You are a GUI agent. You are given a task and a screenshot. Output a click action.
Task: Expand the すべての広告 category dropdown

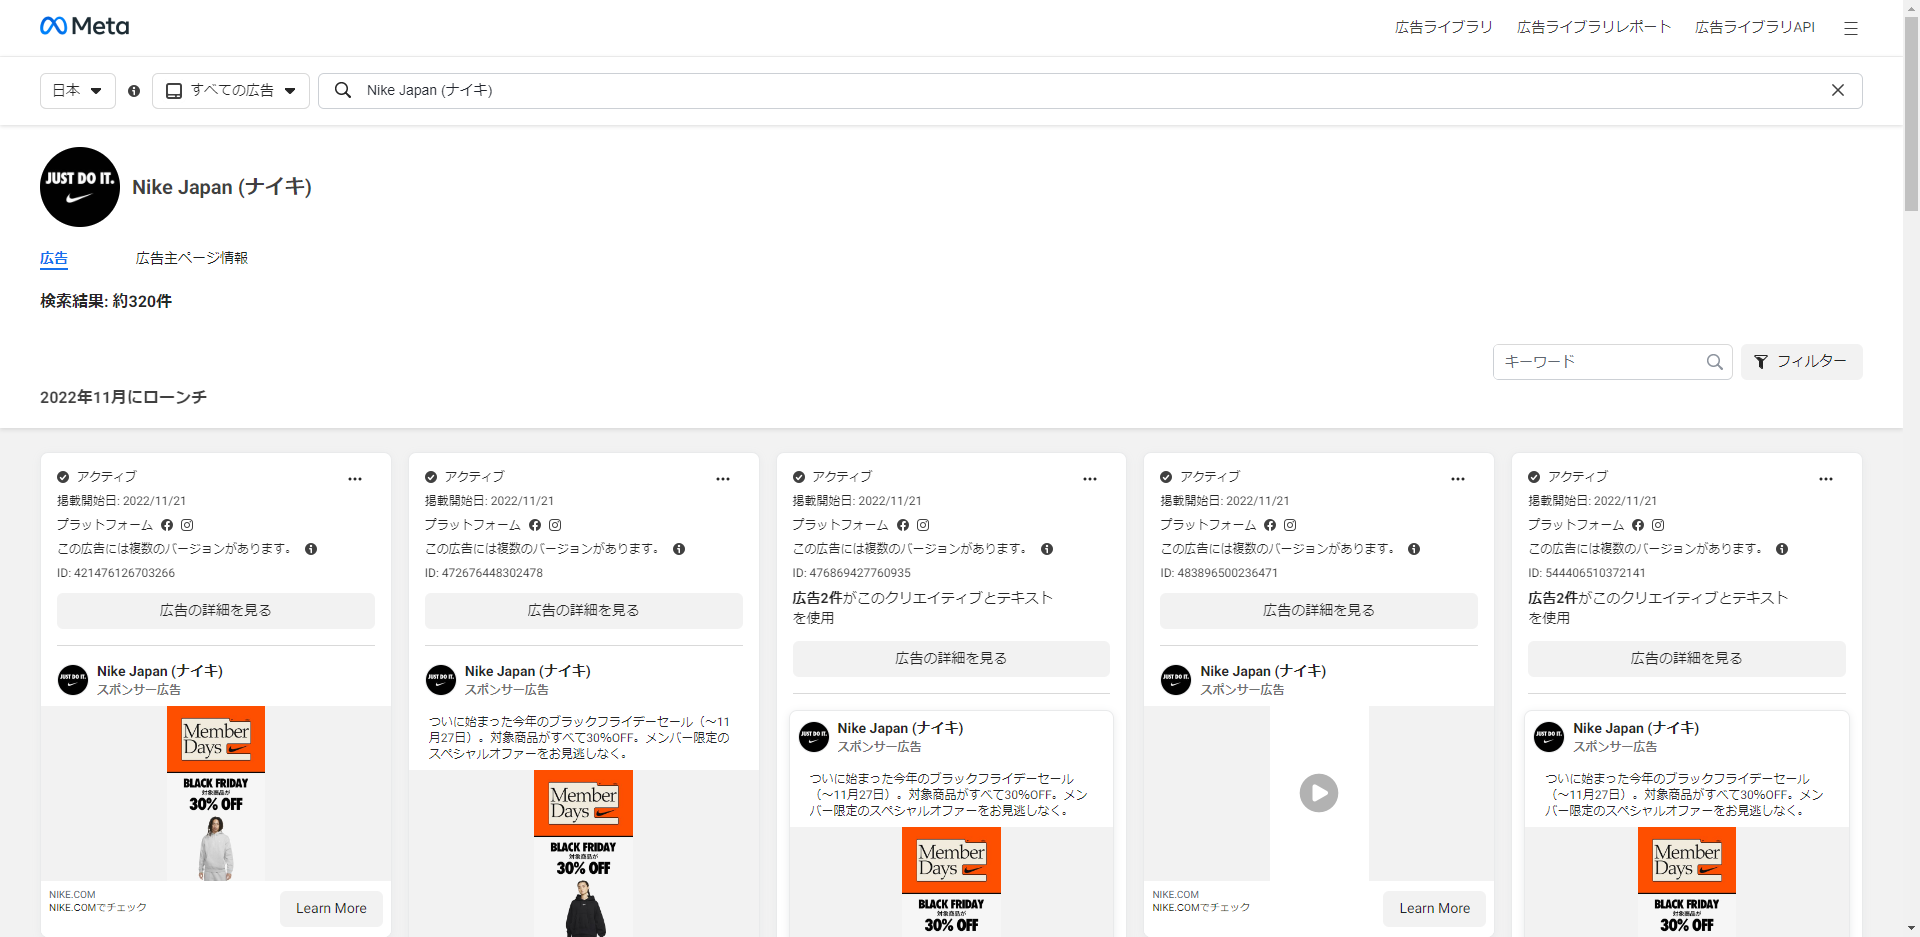click(230, 90)
